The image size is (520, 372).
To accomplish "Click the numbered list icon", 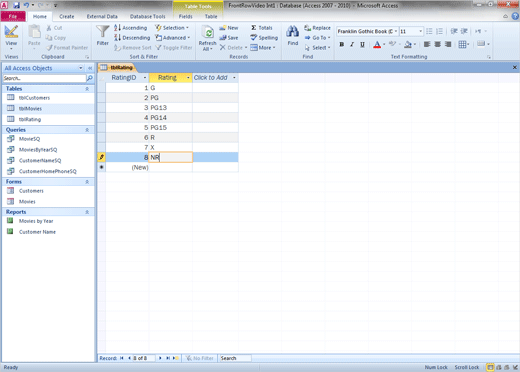I will pos(440,31).
